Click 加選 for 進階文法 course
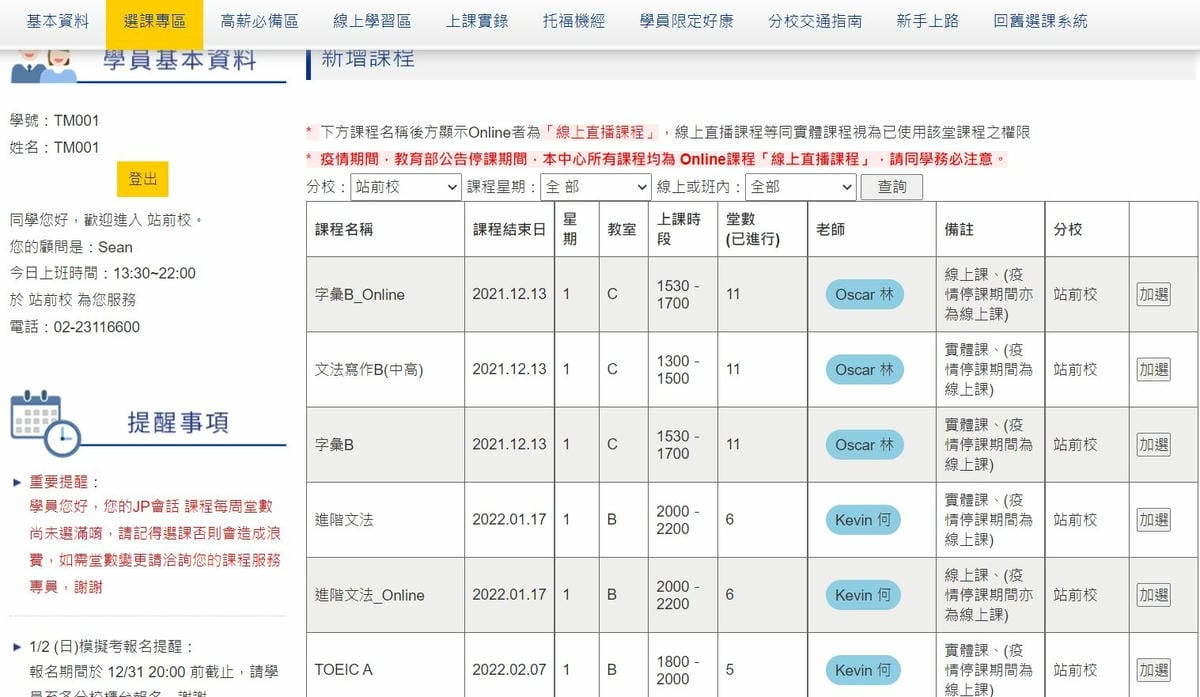 [x=1153, y=519]
